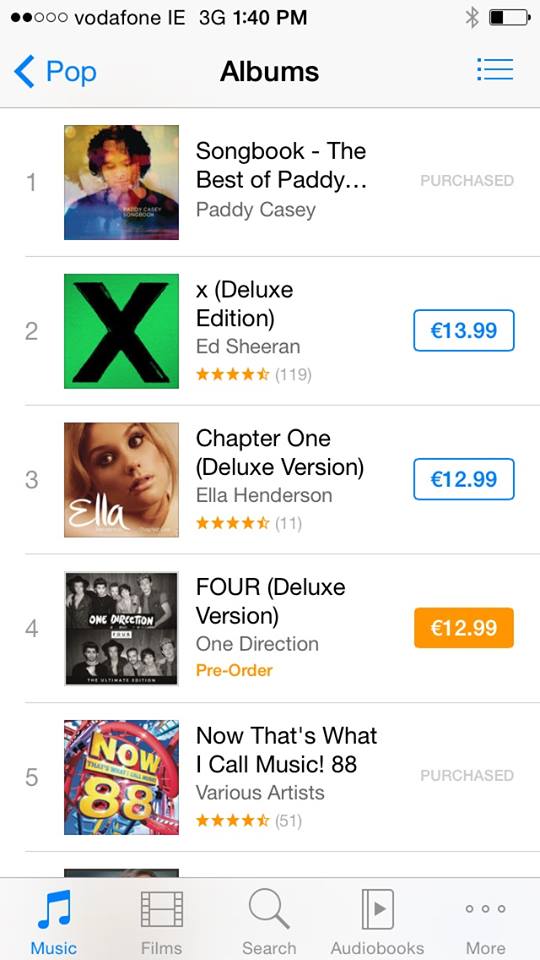The width and height of the screenshot is (540, 960).
Task: Go back to Pop via the chevron
Action: click(23, 72)
